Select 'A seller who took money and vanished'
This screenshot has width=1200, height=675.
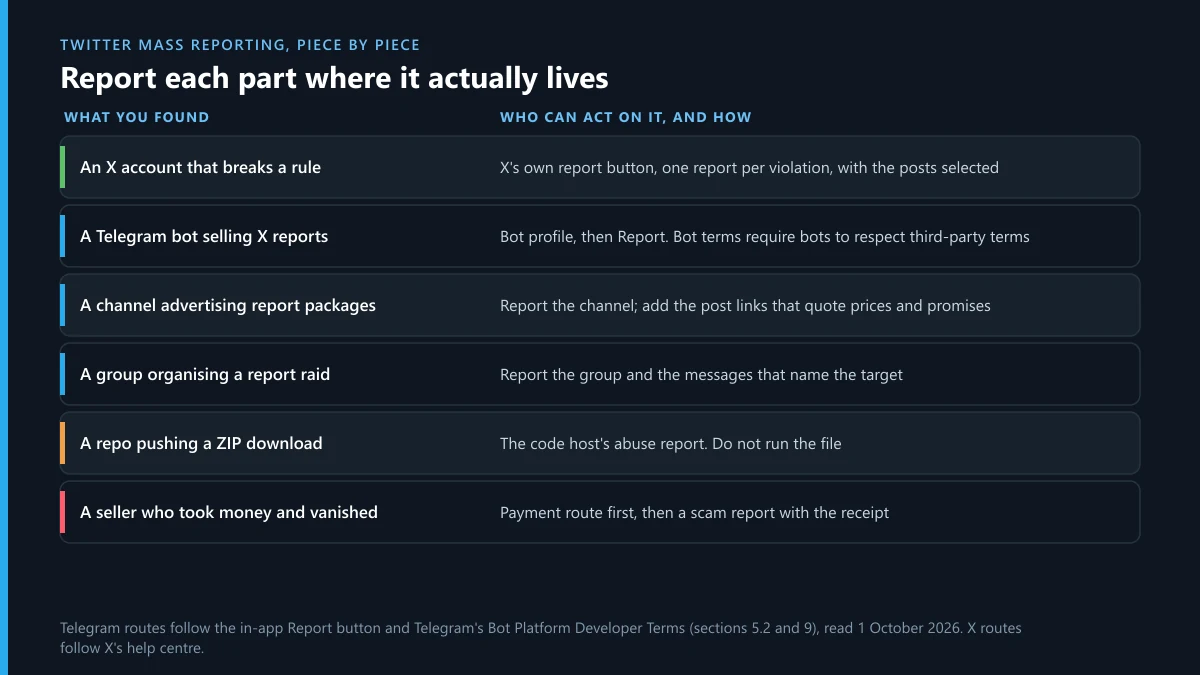tap(229, 512)
